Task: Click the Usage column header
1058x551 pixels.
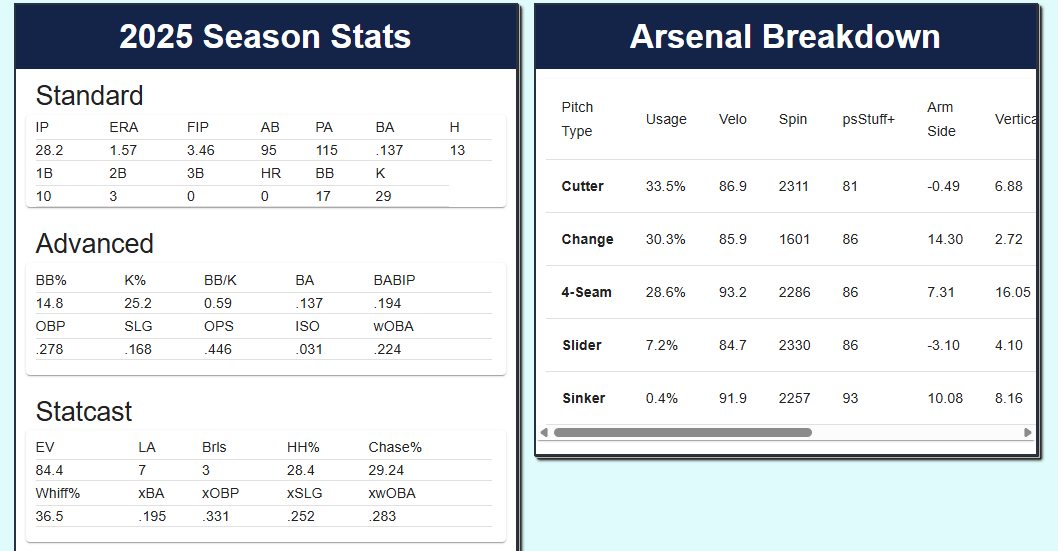Action: (666, 119)
